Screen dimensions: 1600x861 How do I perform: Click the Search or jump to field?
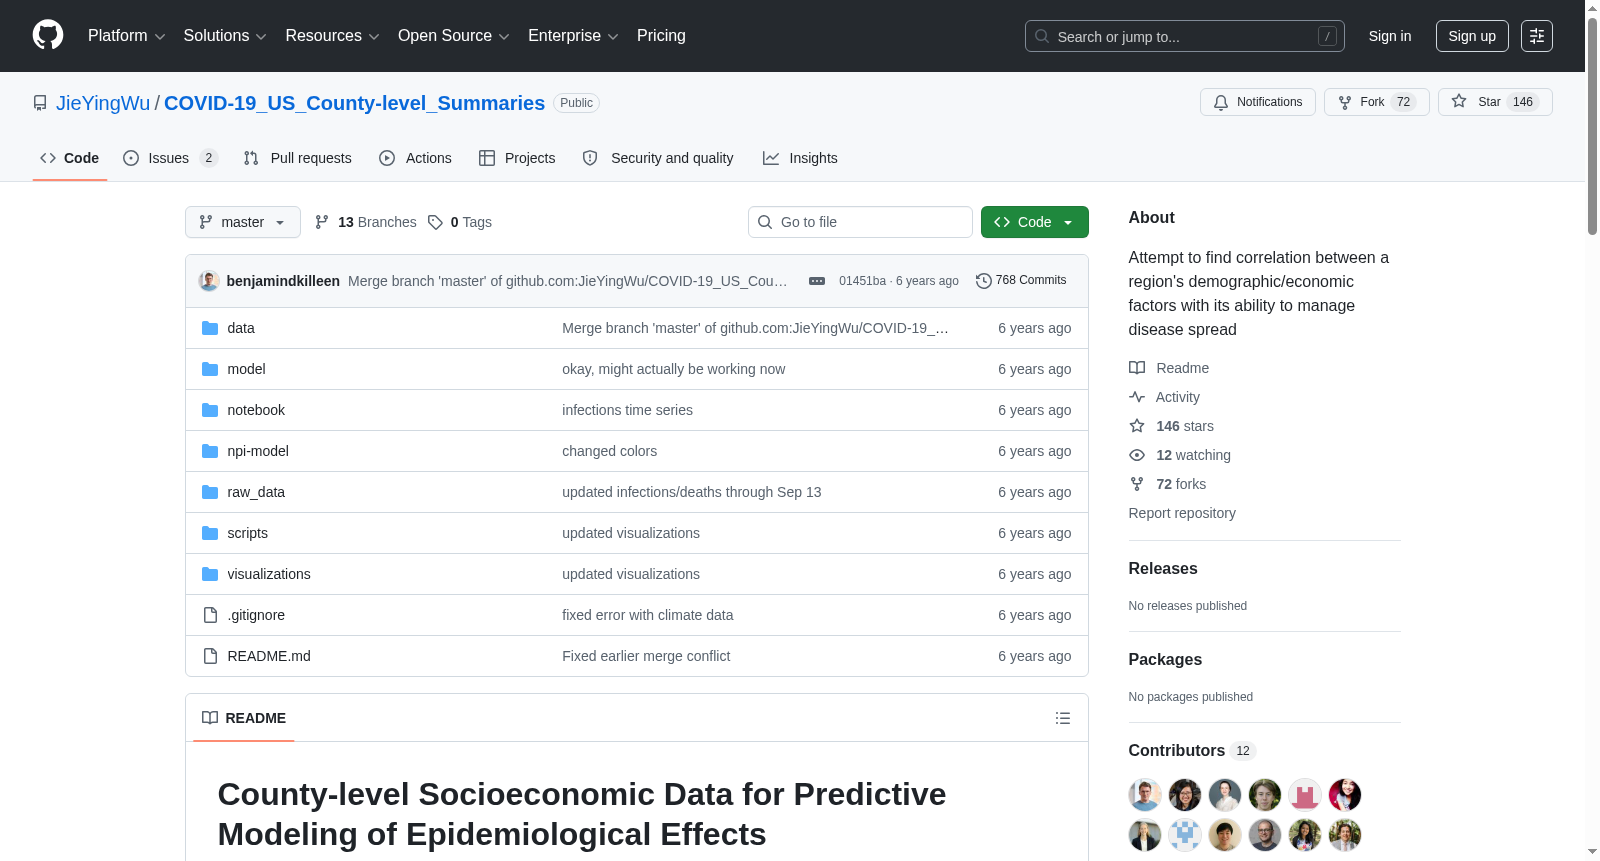[1185, 36]
